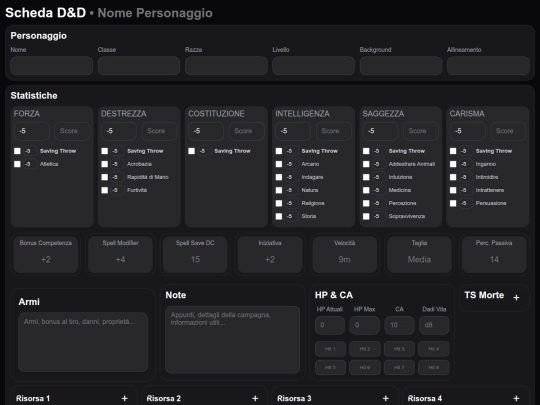Focus the Intelligenza Score field
The image size is (540, 405).
[334, 131]
